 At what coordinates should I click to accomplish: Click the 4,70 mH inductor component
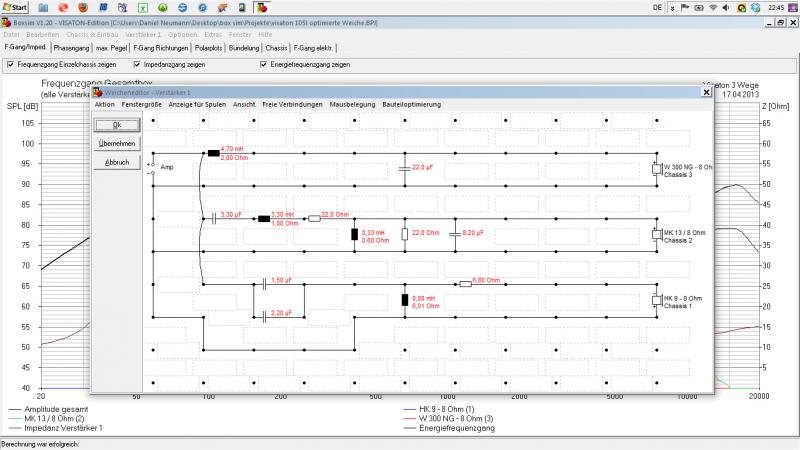(x=213, y=153)
